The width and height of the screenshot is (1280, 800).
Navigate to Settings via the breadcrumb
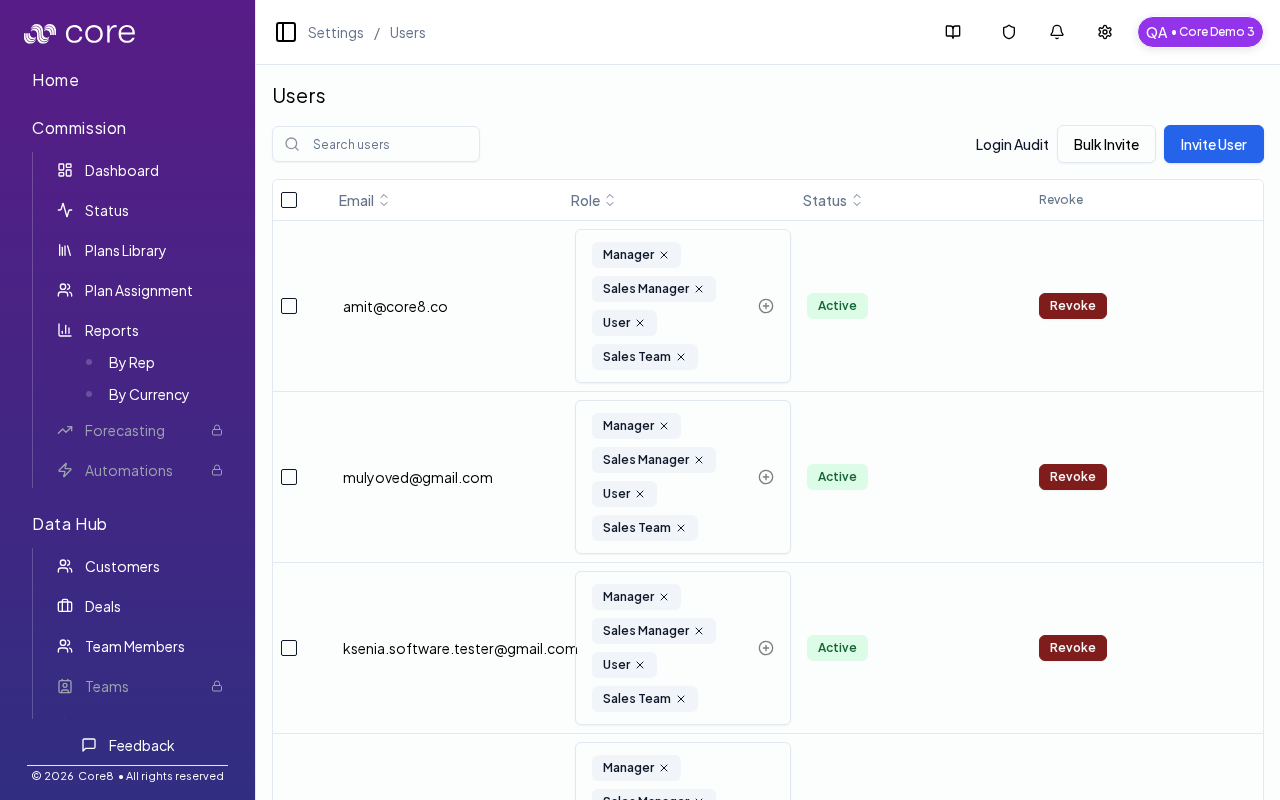pyautogui.click(x=335, y=32)
